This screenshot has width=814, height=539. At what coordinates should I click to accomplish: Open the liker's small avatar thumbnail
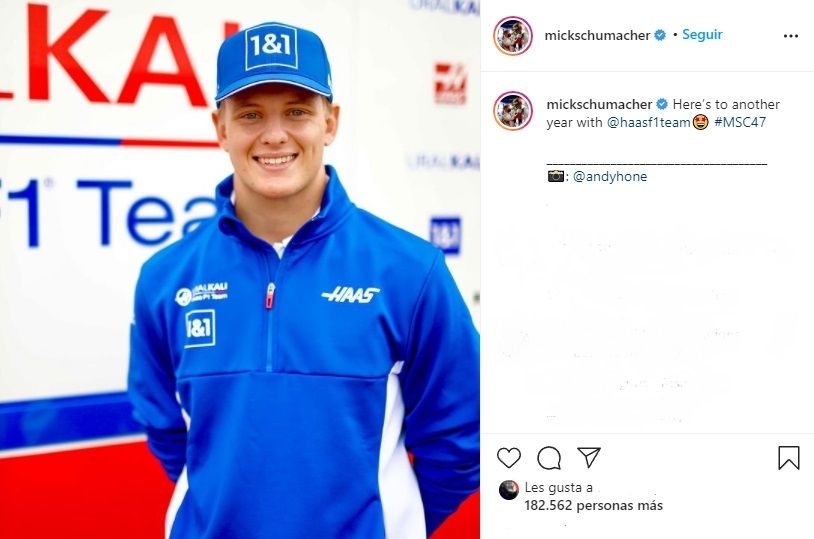pos(508,490)
